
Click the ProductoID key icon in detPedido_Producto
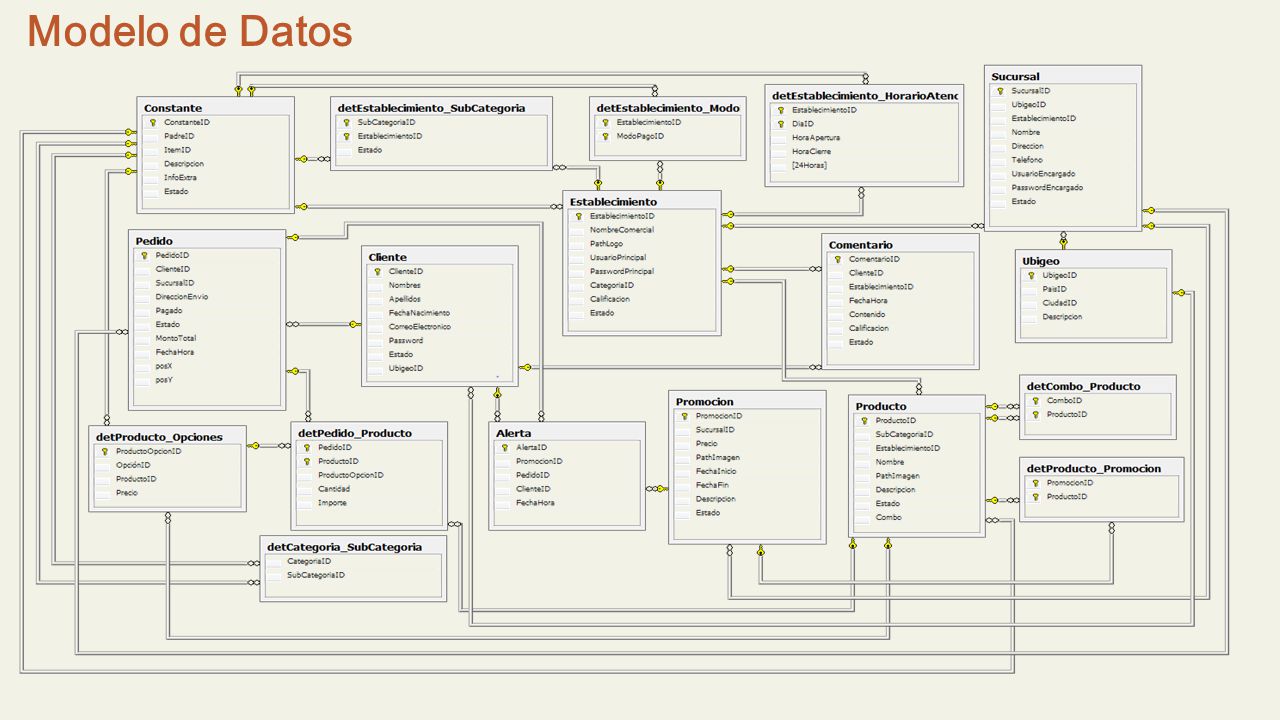(x=306, y=461)
